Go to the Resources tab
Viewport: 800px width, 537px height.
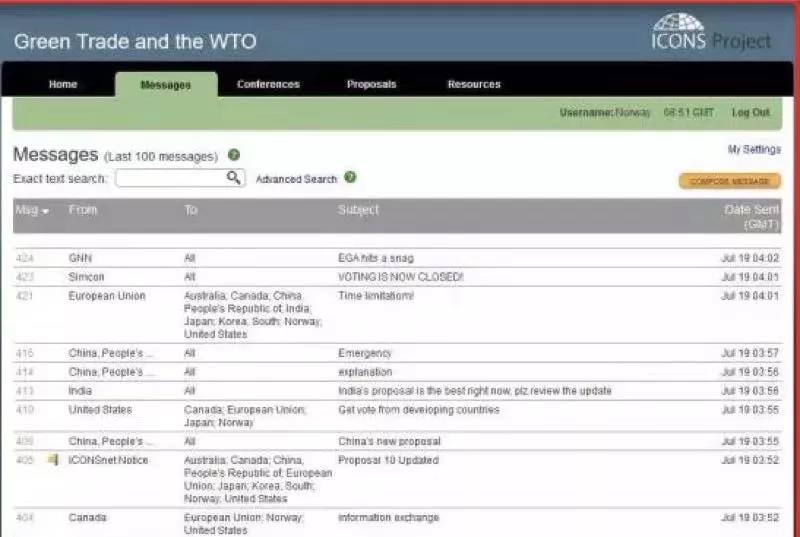coord(474,85)
